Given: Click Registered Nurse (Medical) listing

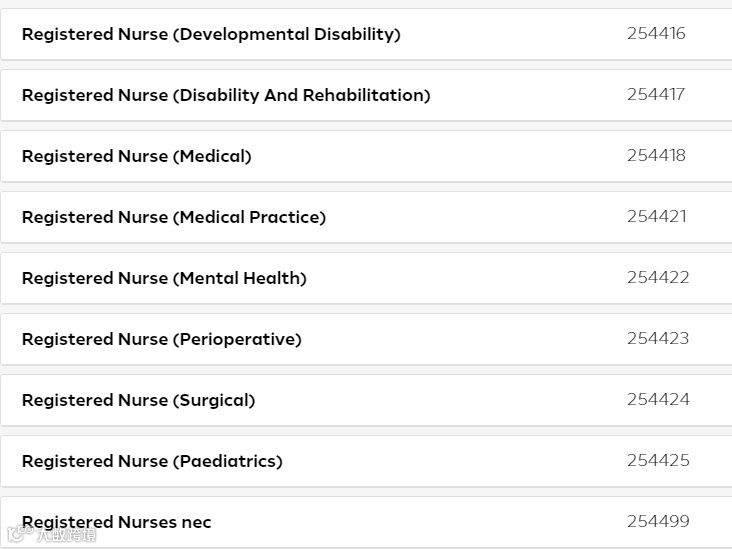Looking at the screenshot, I should [137, 157].
